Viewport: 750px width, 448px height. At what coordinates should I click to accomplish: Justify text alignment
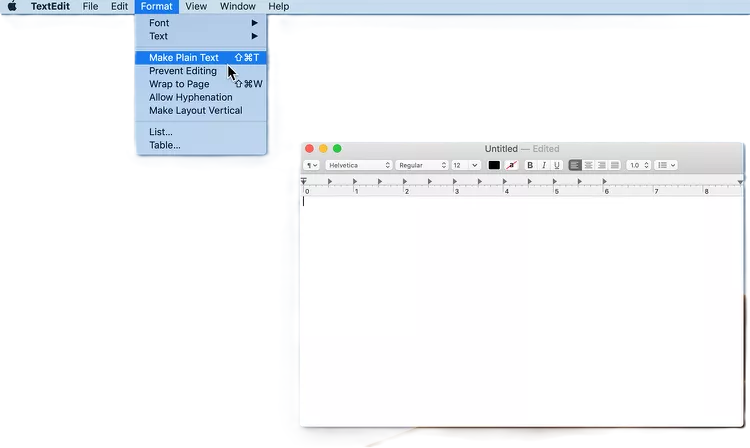pyautogui.click(x=615, y=165)
